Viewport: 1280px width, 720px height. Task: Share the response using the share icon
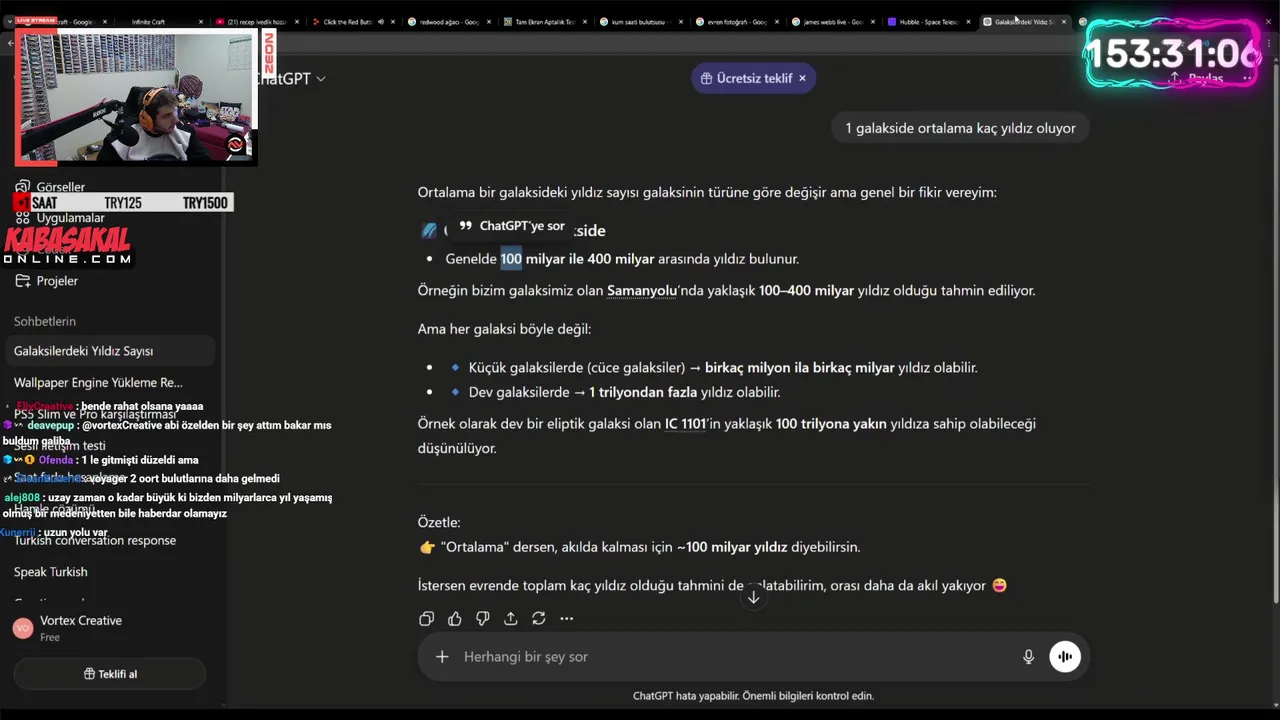pyautogui.click(x=511, y=619)
